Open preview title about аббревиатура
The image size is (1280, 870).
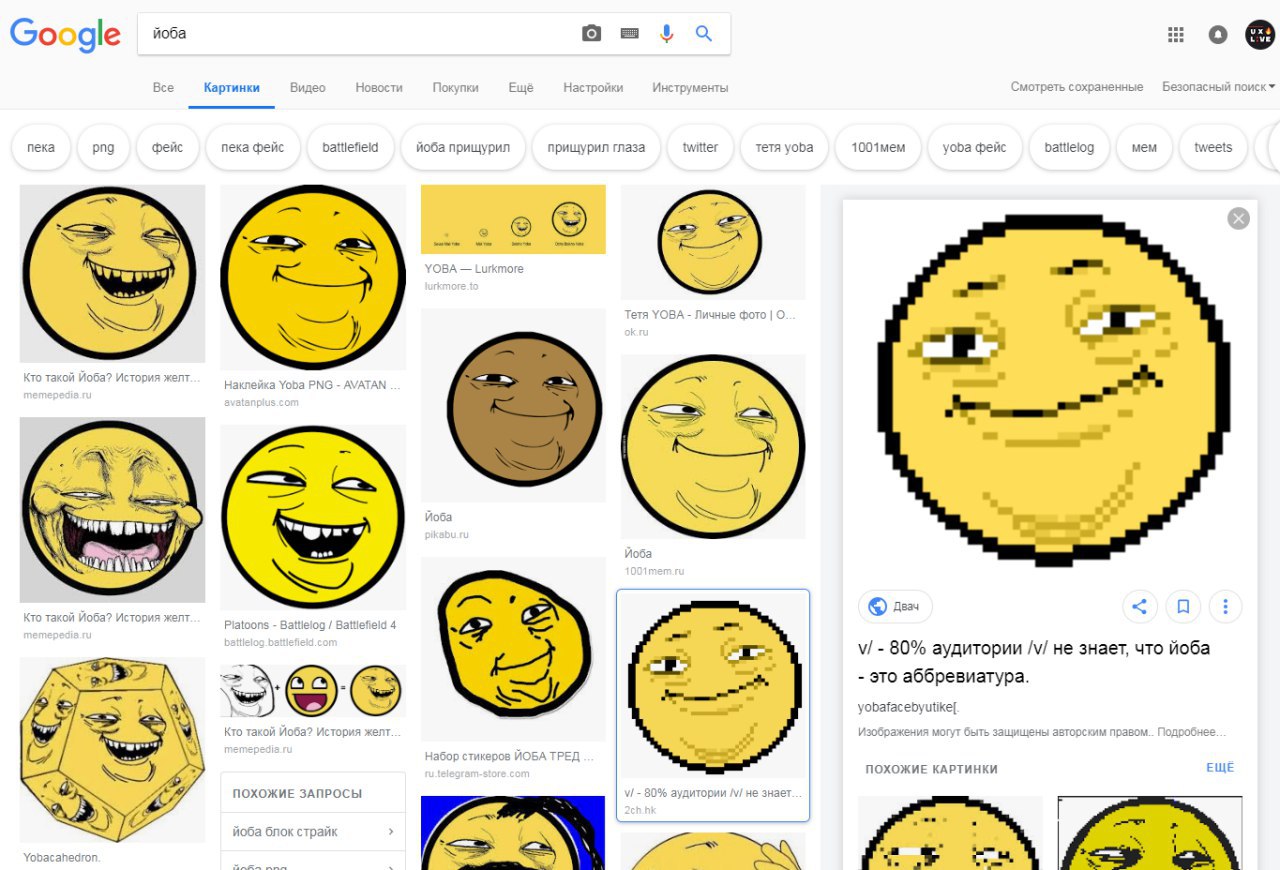click(1034, 662)
